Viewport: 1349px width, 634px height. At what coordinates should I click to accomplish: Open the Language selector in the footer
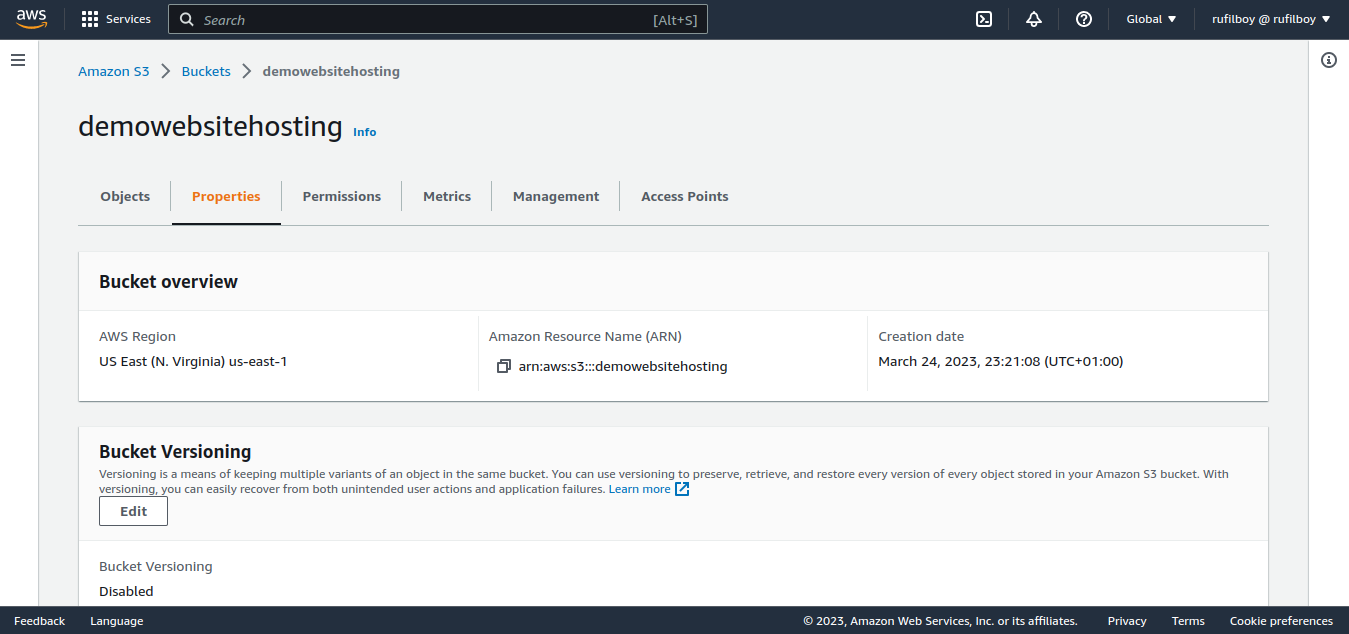[117, 621]
